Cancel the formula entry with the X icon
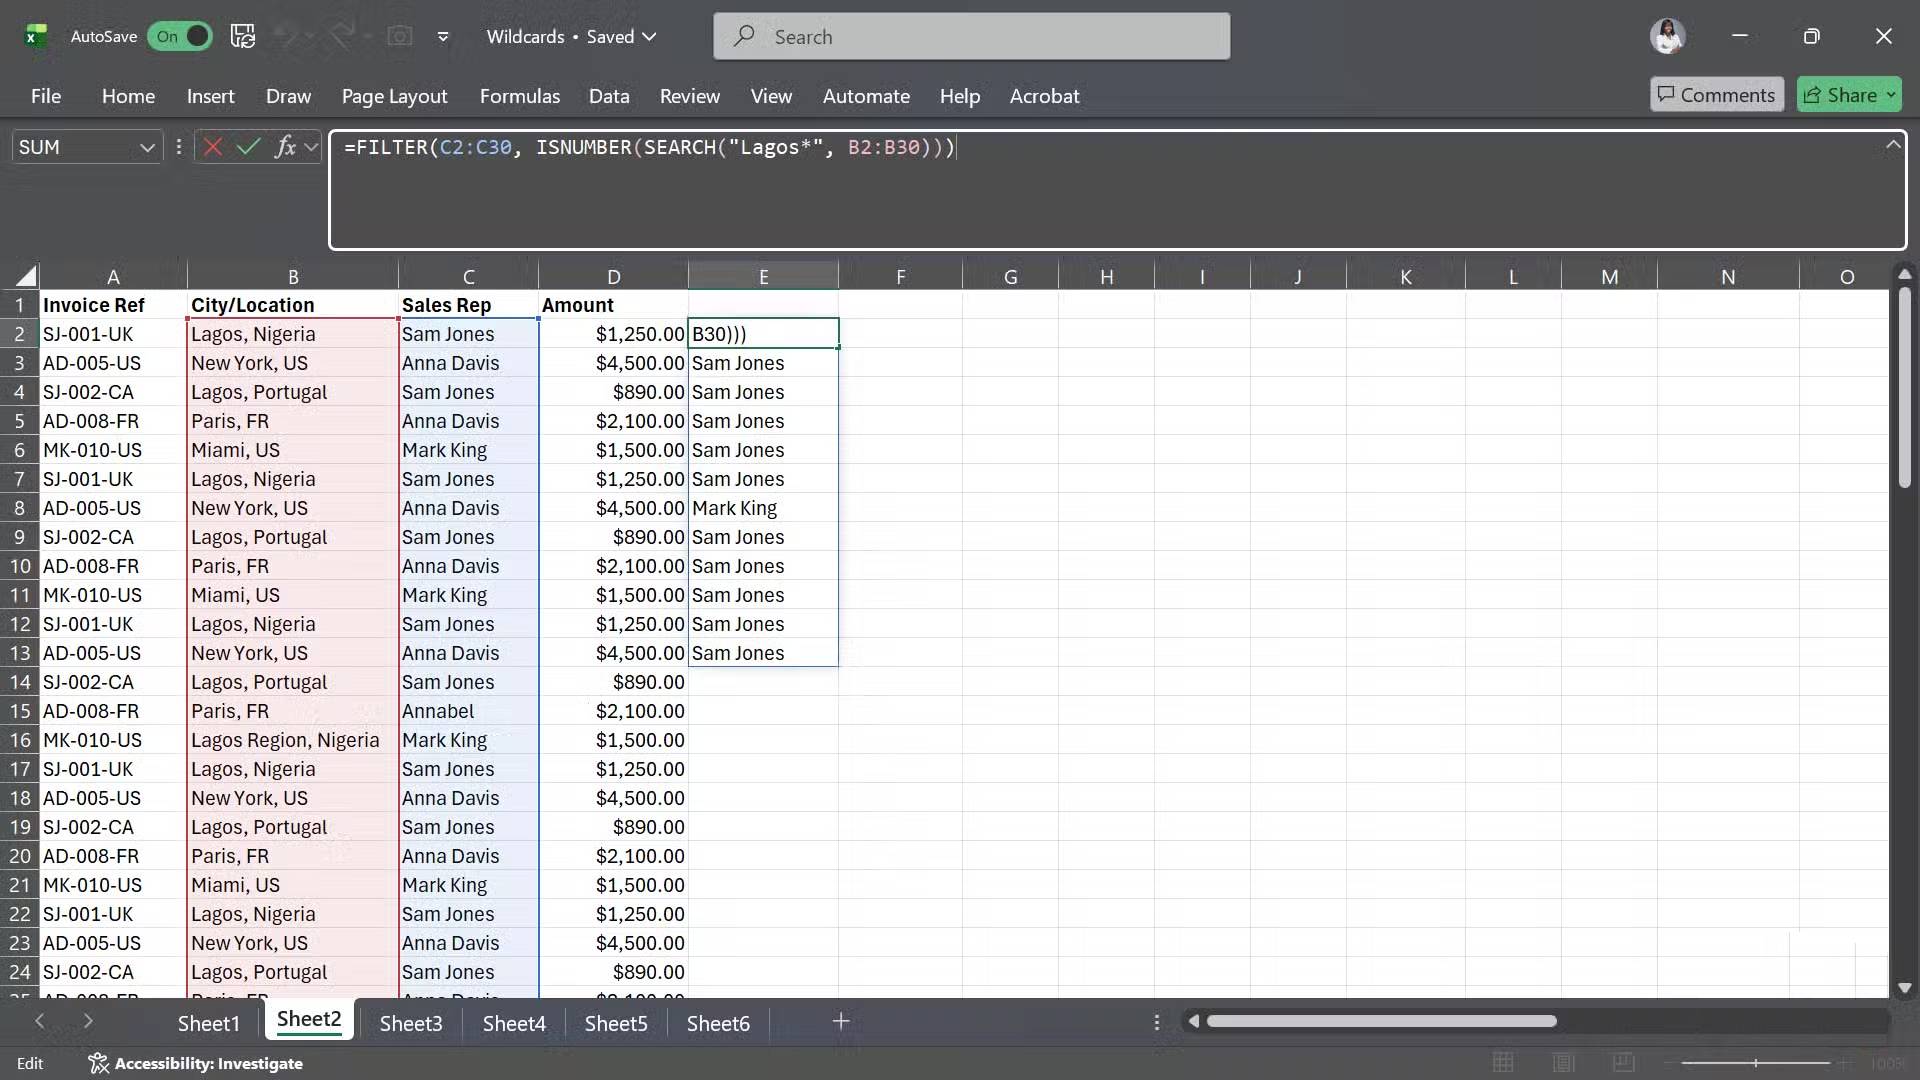 pyautogui.click(x=213, y=147)
